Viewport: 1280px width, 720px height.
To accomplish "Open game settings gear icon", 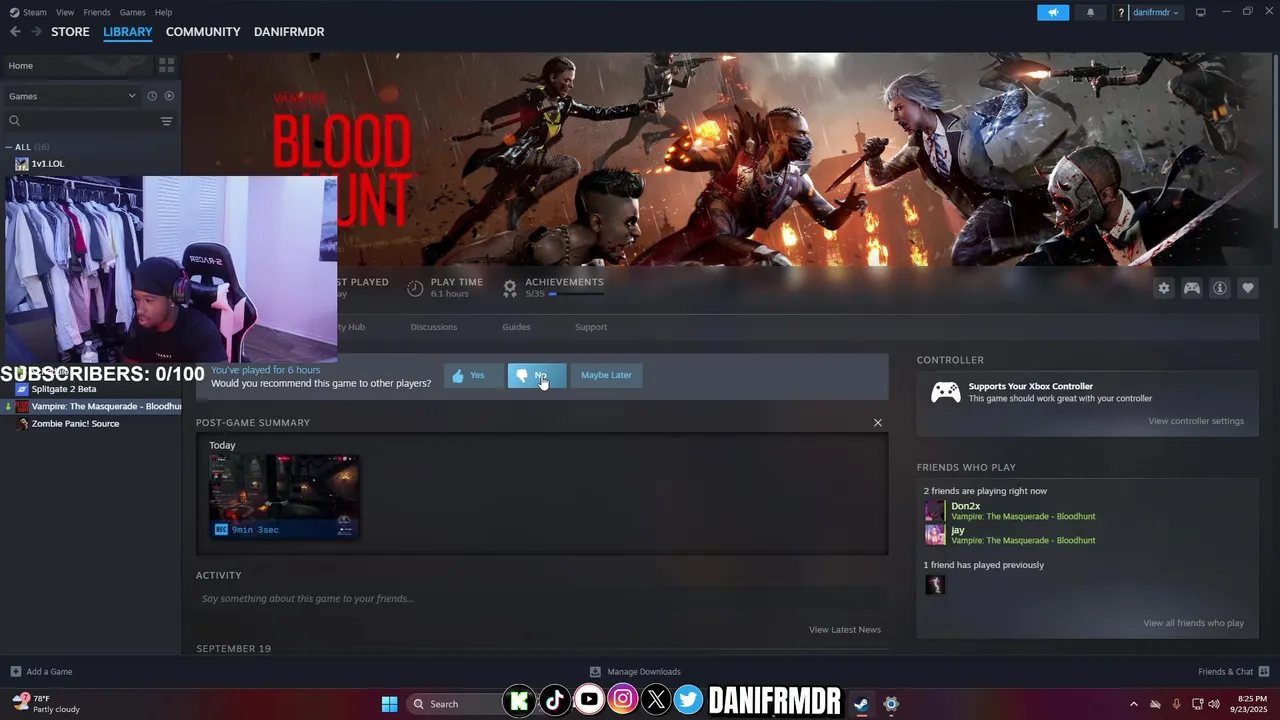I will pyautogui.click(x=1164, y=288).
